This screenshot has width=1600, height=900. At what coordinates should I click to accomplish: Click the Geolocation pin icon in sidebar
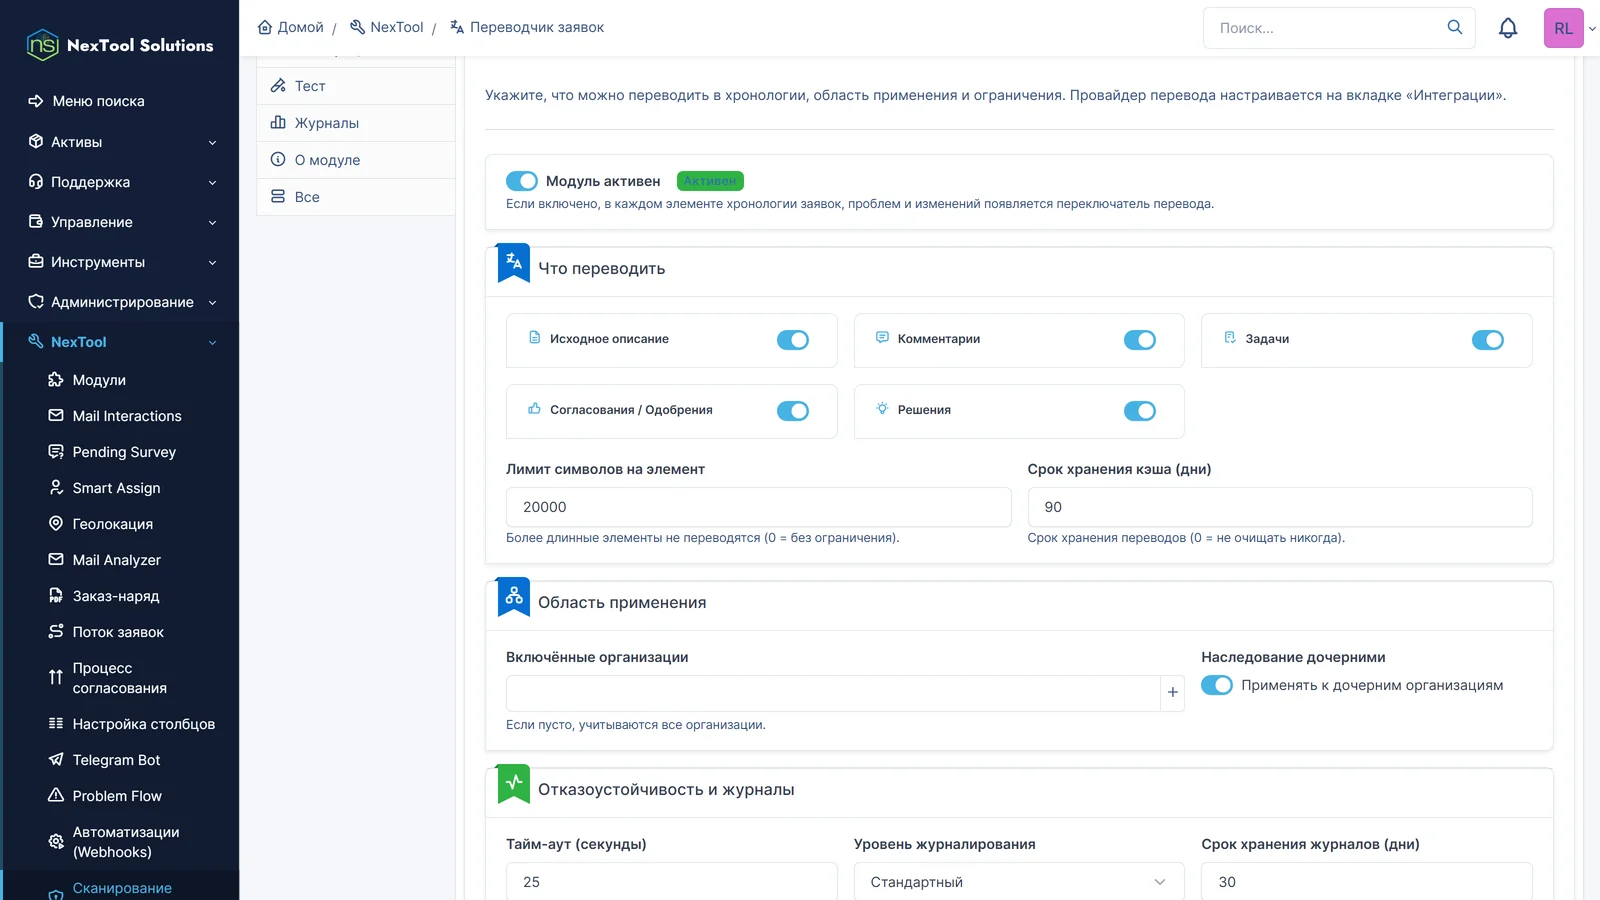[x=56, y=524]
